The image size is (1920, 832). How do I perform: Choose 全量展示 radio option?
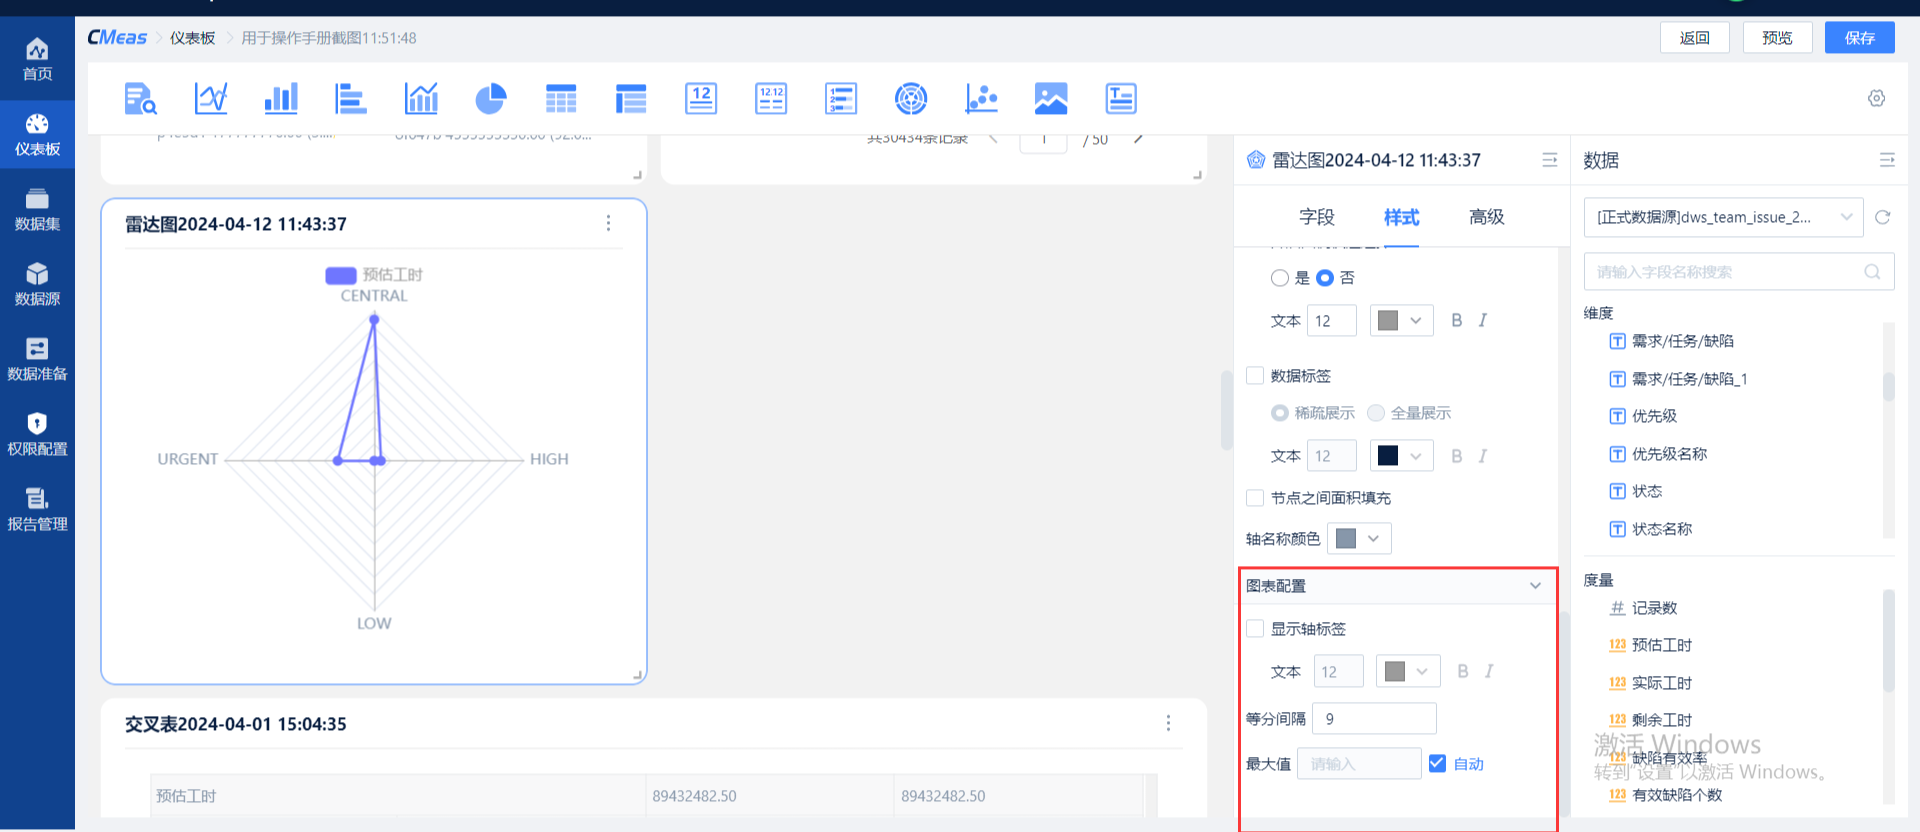tap(1376, 413)
